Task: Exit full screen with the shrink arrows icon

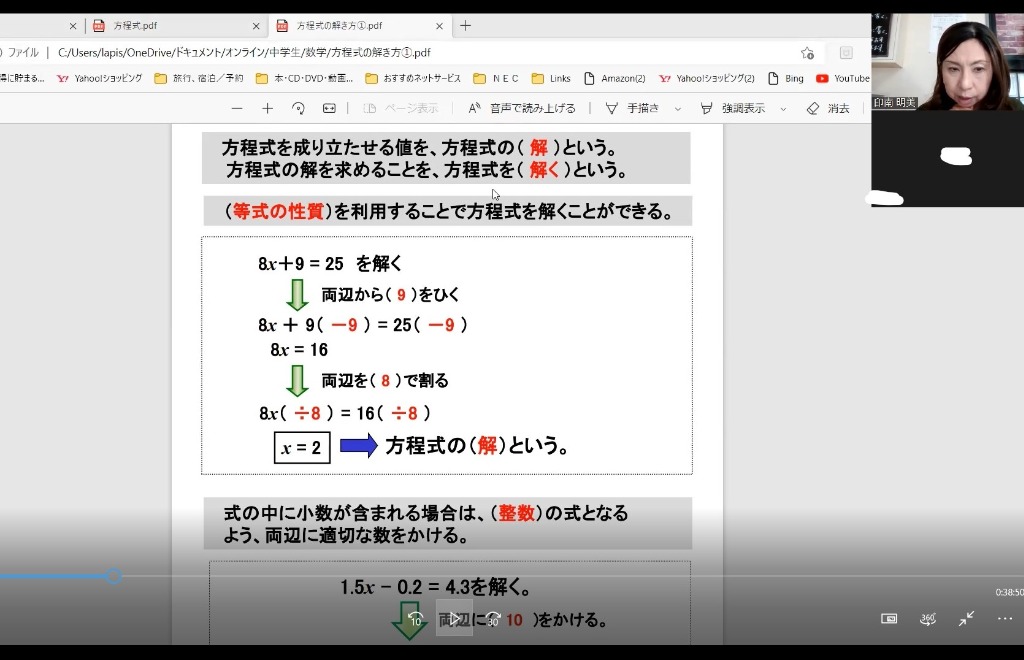Action: tap(966, 619)
